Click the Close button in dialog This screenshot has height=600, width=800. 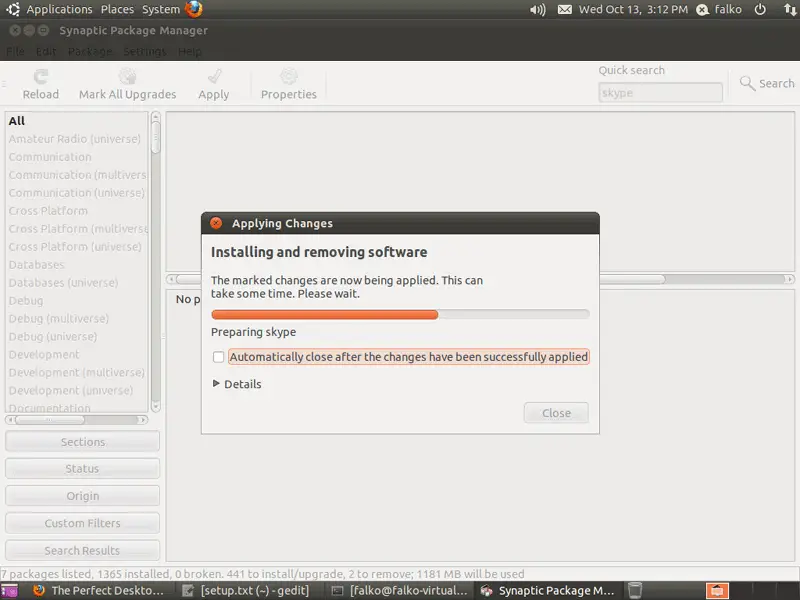coord(556,413)
